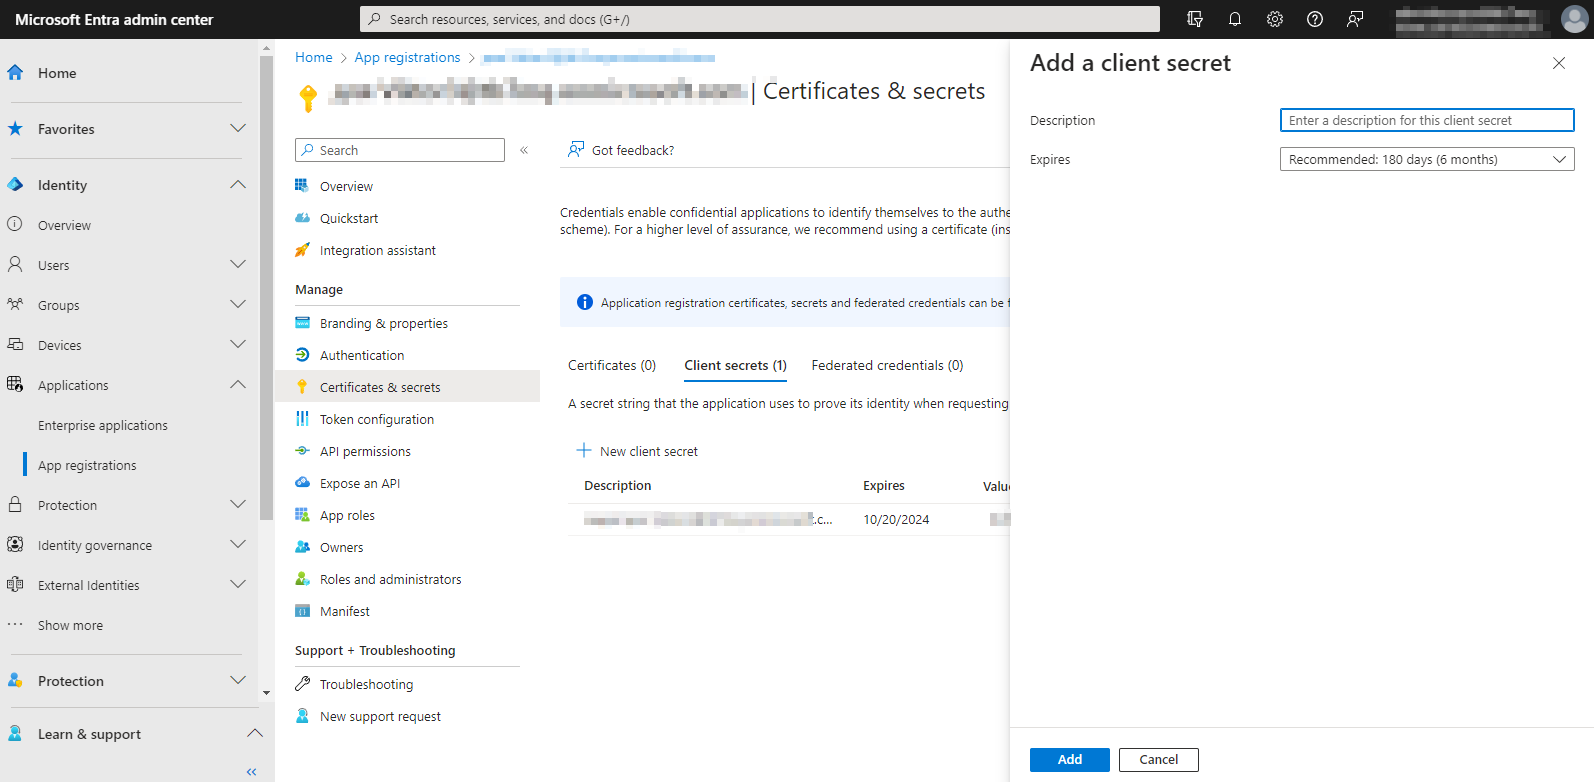Click the Applications grid icon
Image resolution: width=1594 pixels, height=782 pixels.
coord(15,385)
